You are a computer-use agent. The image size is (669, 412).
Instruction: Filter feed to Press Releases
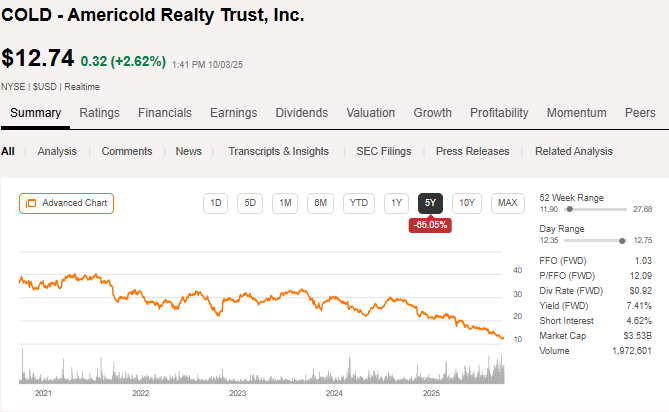point(472,151)
